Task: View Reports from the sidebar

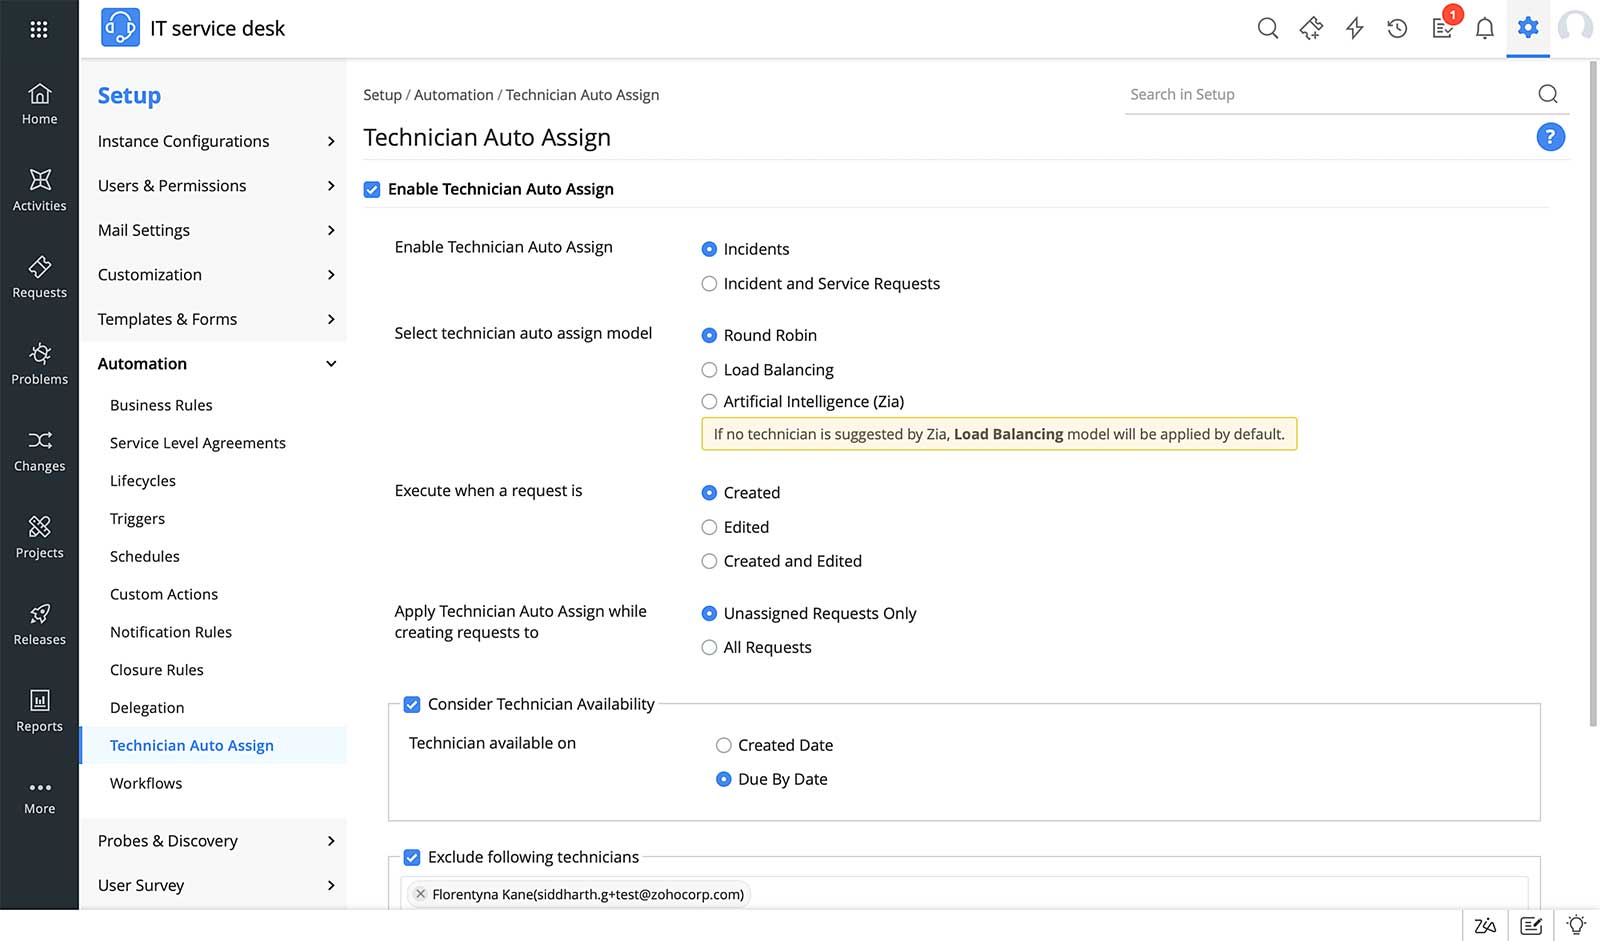Action: click(x=39, y=712)
